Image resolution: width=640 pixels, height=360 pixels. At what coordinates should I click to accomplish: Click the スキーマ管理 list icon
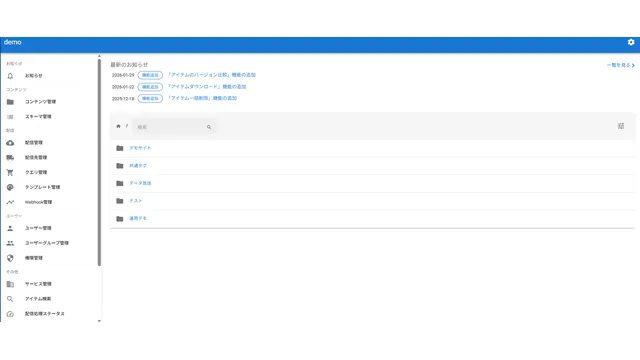coord(10,117)
